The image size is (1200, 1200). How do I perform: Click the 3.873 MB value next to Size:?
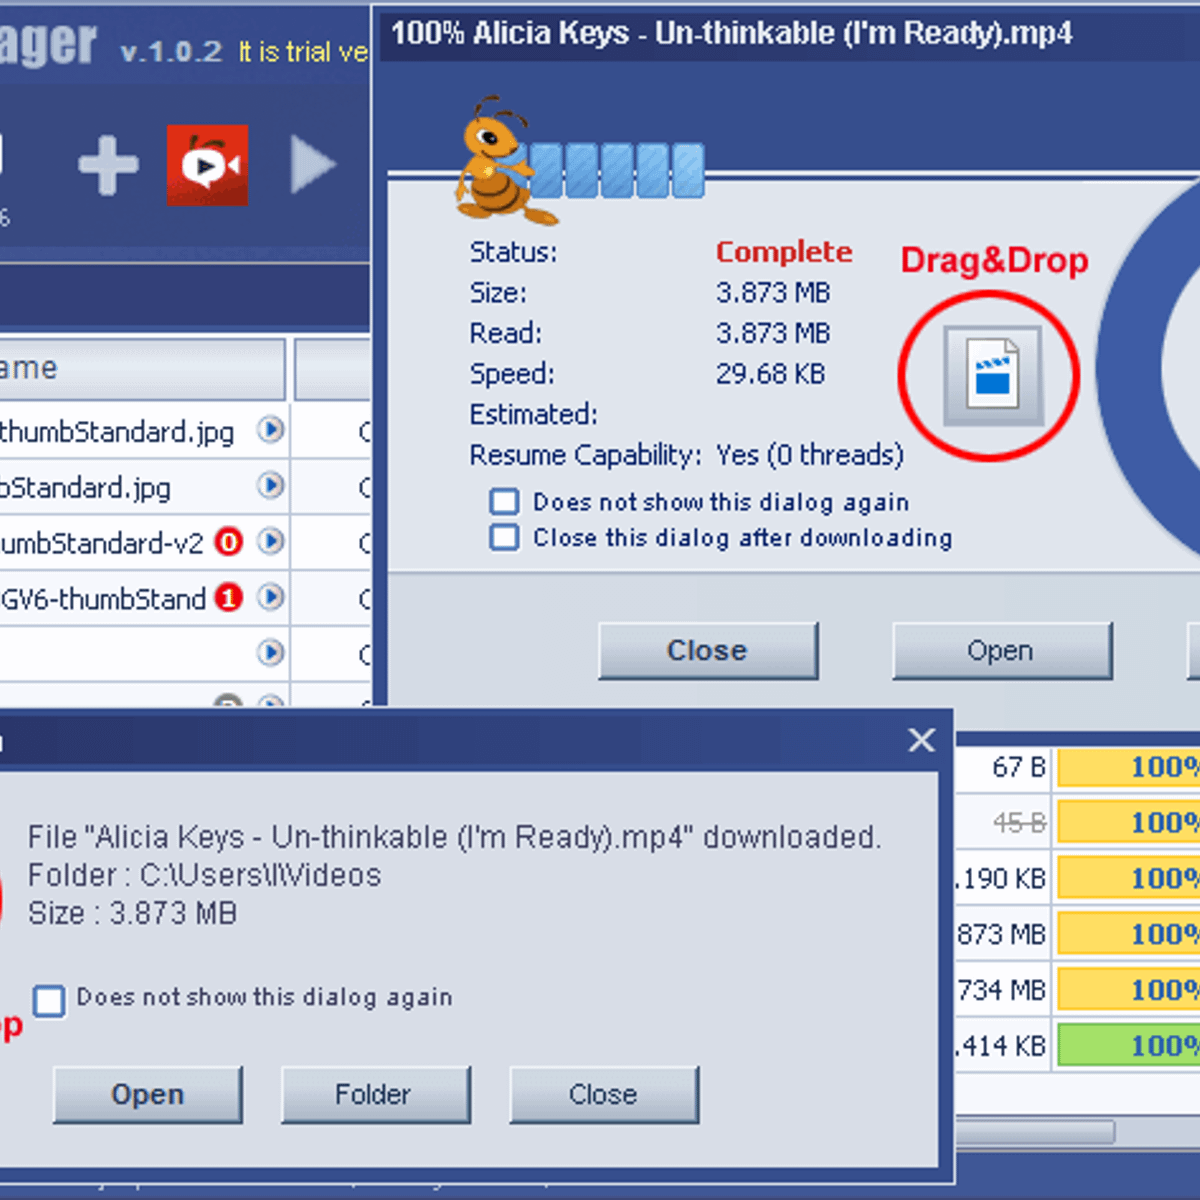point(773,293)
